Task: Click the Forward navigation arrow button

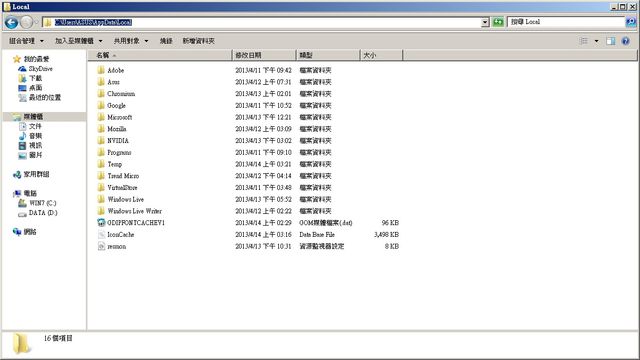Action: [27, 22]
